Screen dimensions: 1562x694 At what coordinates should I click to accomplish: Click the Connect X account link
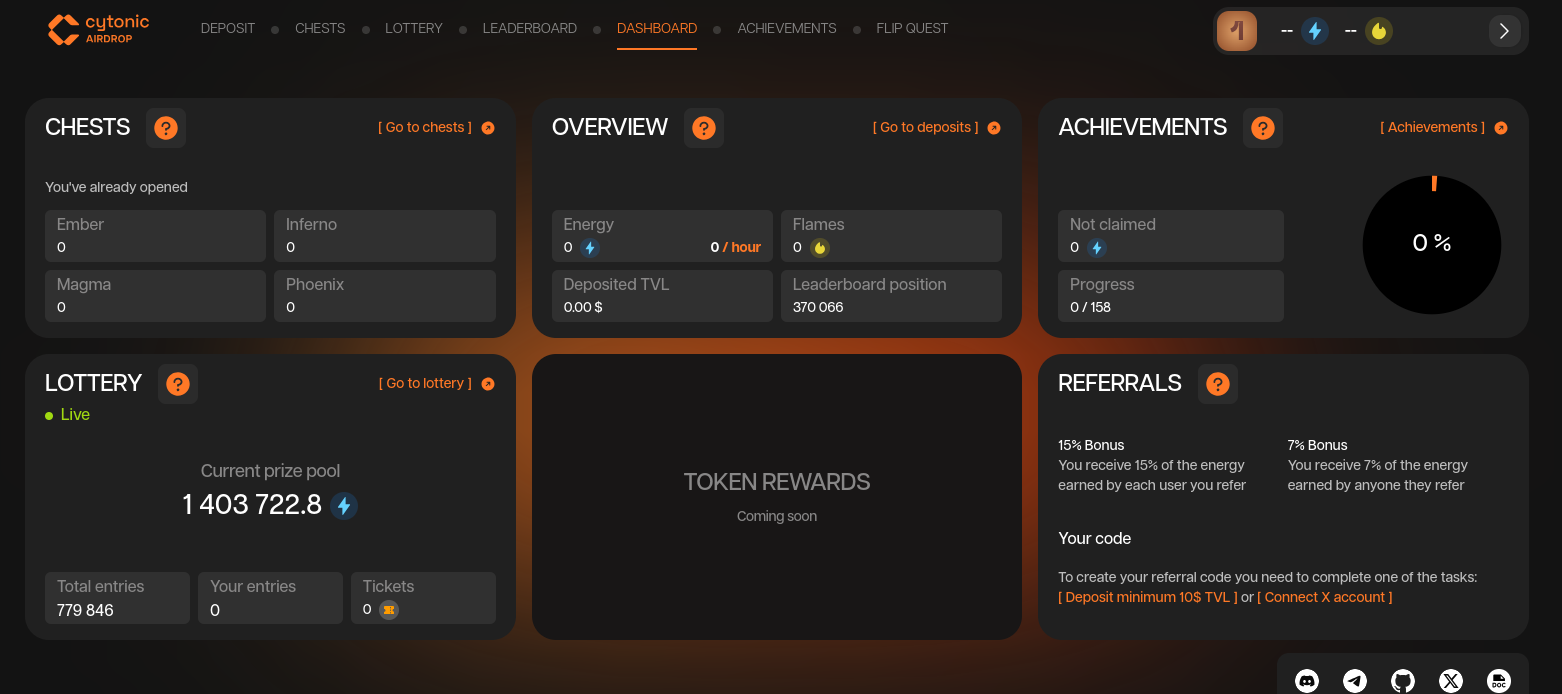point(1325,598)
